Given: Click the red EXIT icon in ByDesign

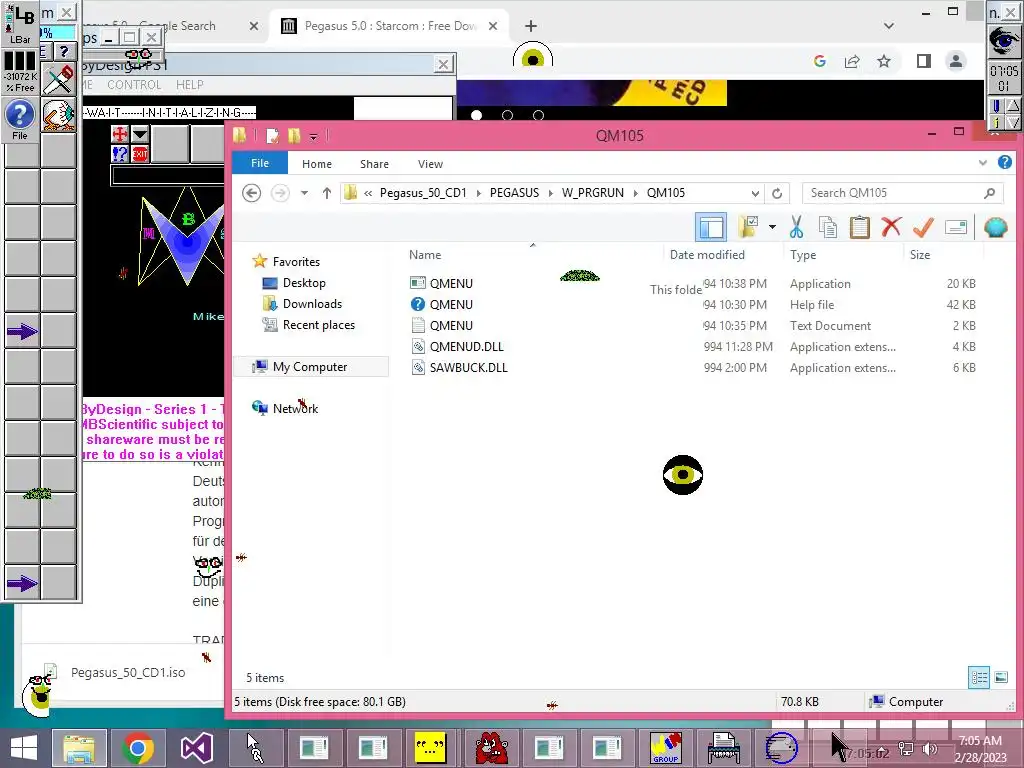Looking at the screenshot, I should (140, 154).
